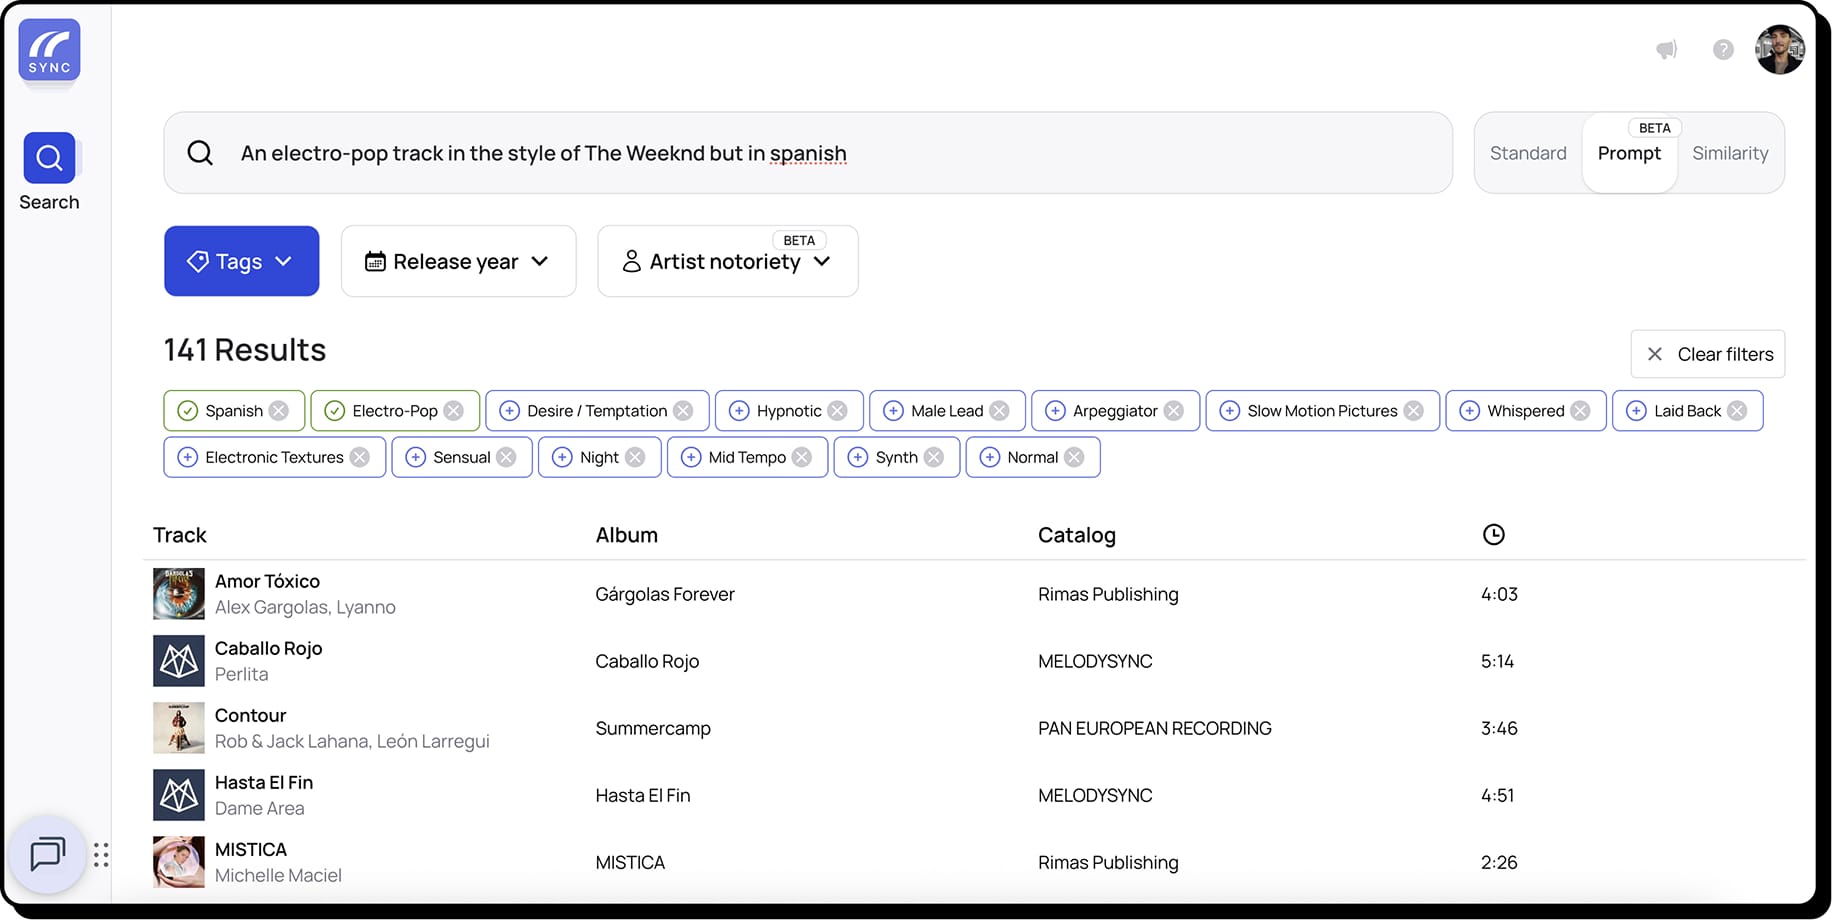The height and width of the screenshot is (920, 1832).
Task: Open the user profile avatar
Action: 1780,50
